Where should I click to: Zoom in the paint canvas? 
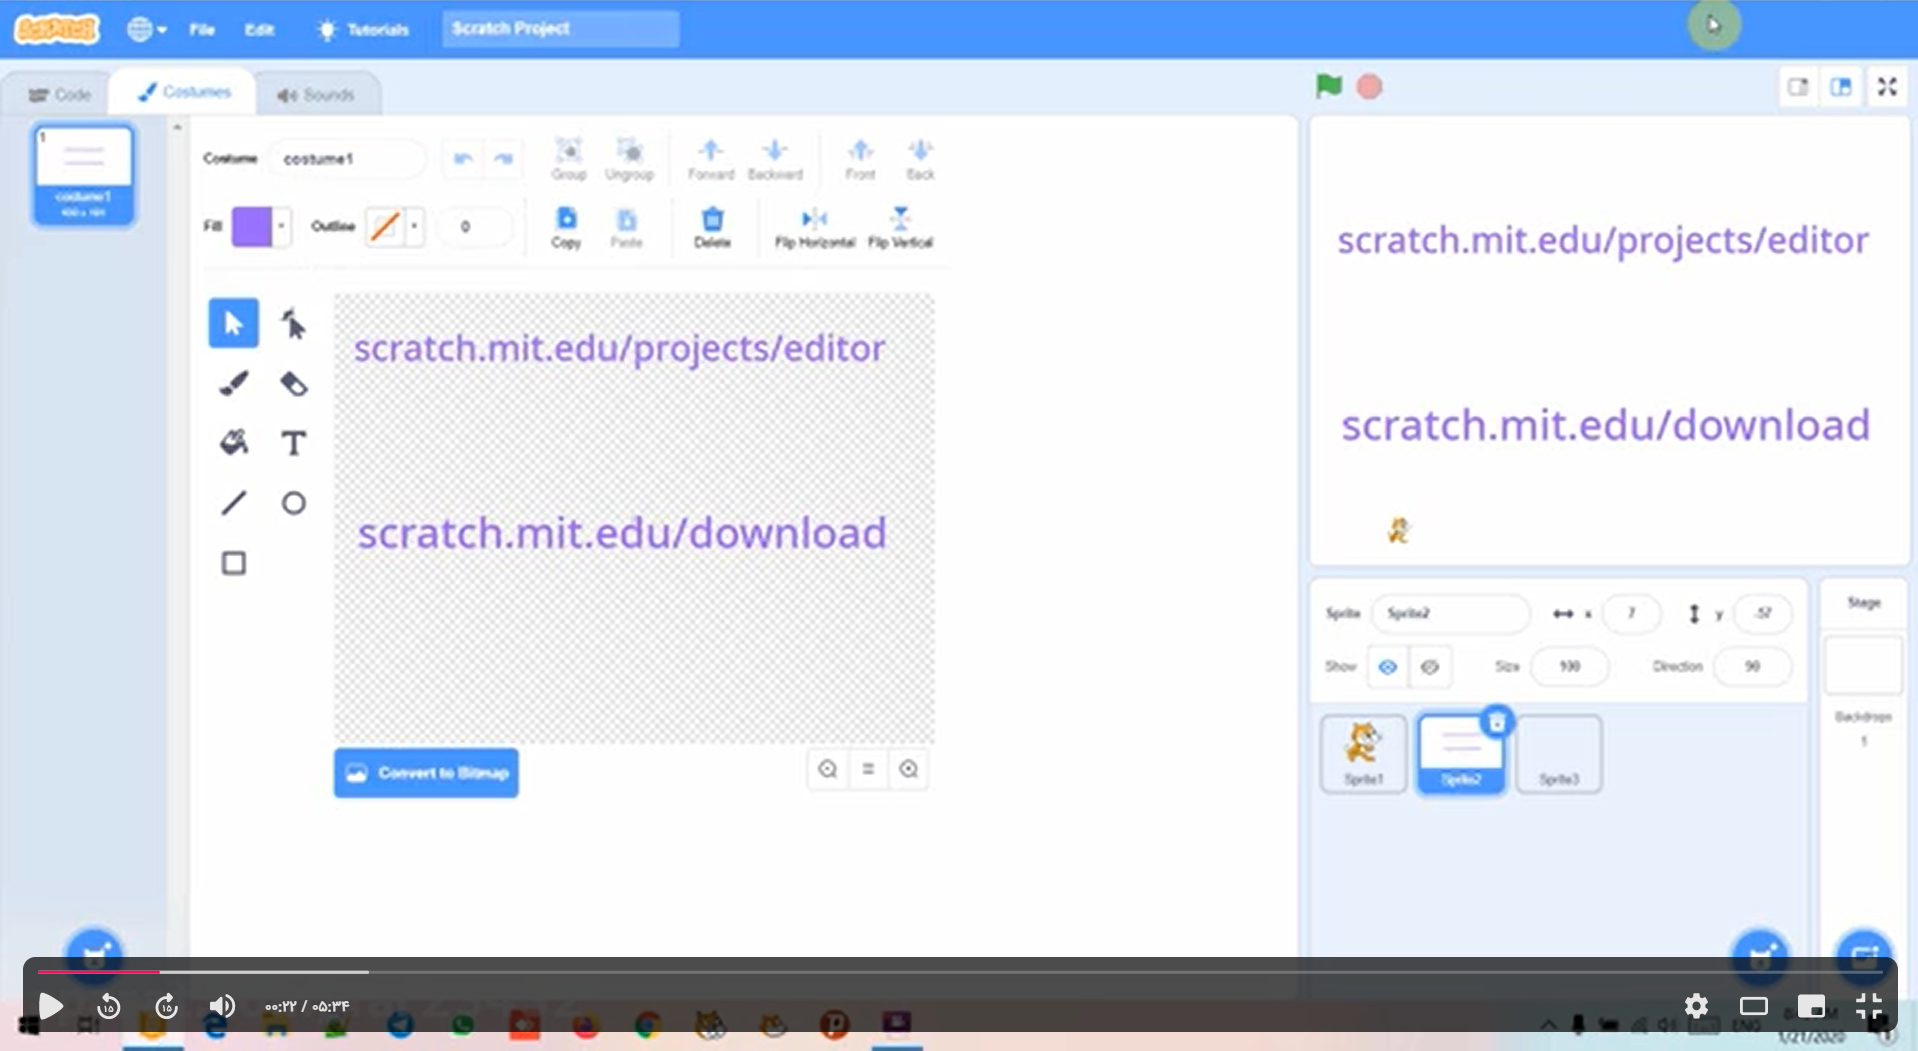point(908,769)
